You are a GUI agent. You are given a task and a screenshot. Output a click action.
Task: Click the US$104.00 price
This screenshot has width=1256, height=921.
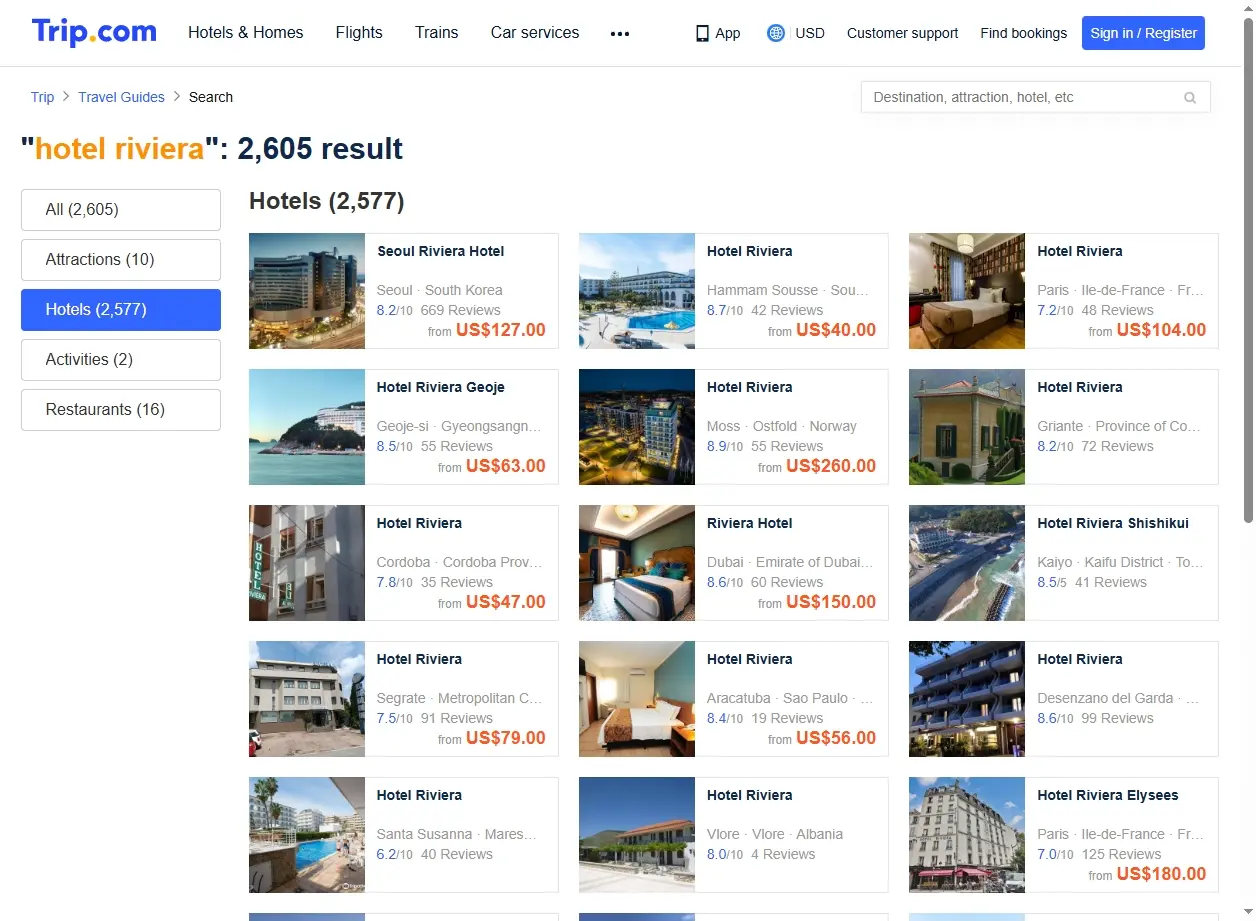click(1161, 330)
